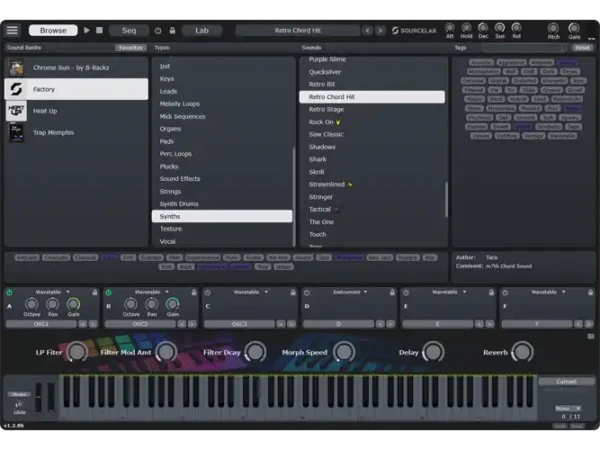Screen dimensions: 600x450
Task: Open oscillator C Wavetable type dropdown
Action: (251, 292)
